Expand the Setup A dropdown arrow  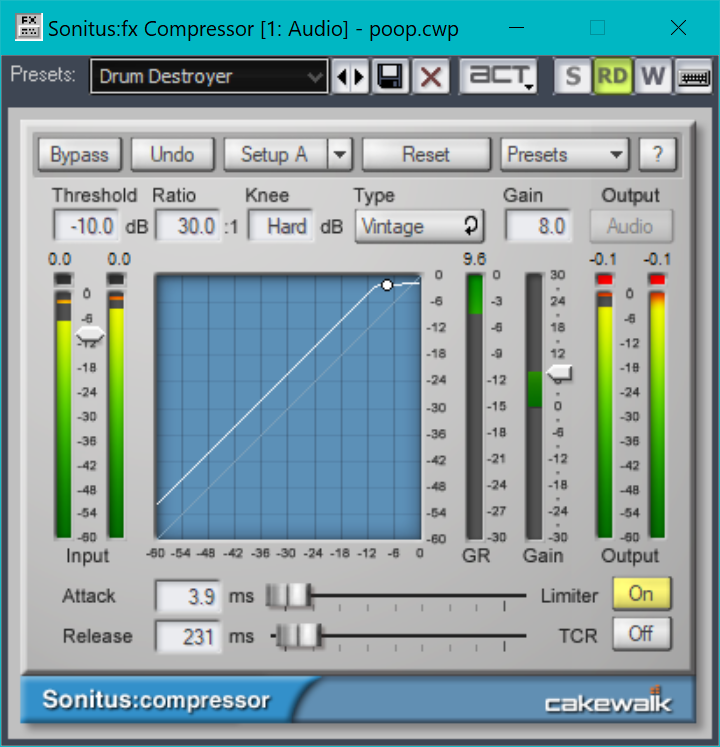(340, 154)
